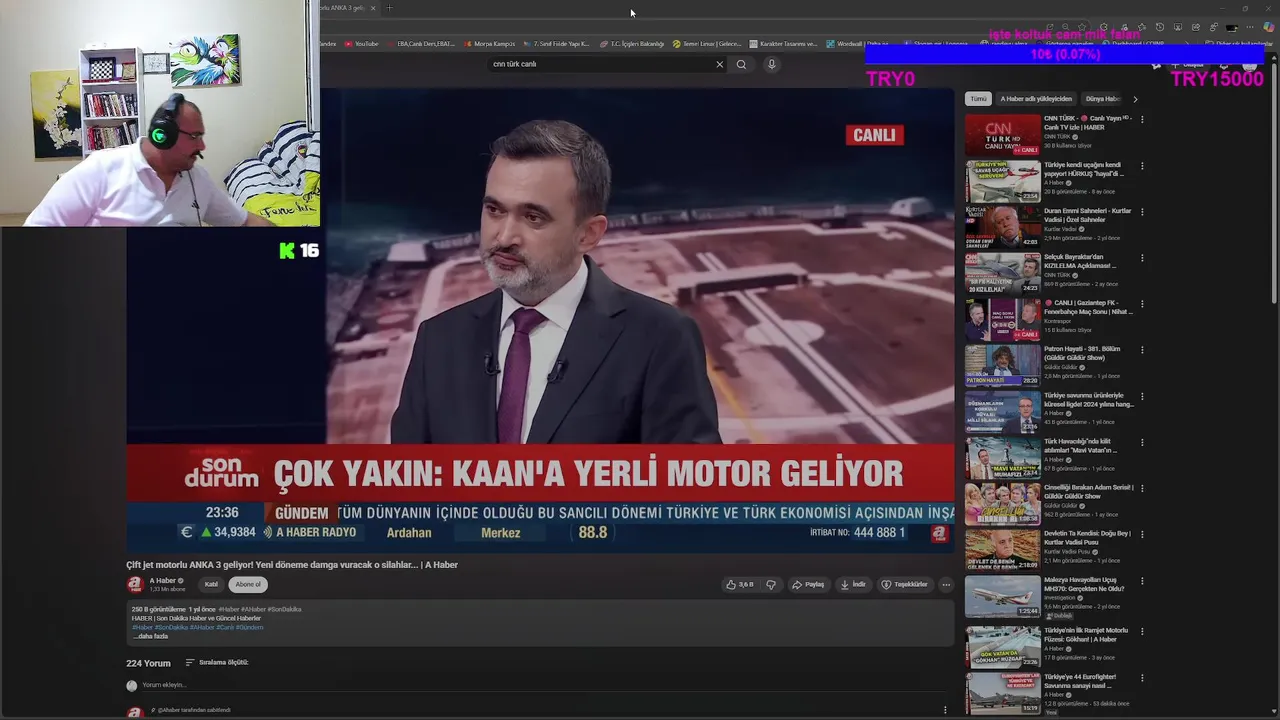Viewport: 1280px width, 720px height.
Task: Open T.C. İçişleri Bakanlığı bookmark
Action: tap(632, 44)
